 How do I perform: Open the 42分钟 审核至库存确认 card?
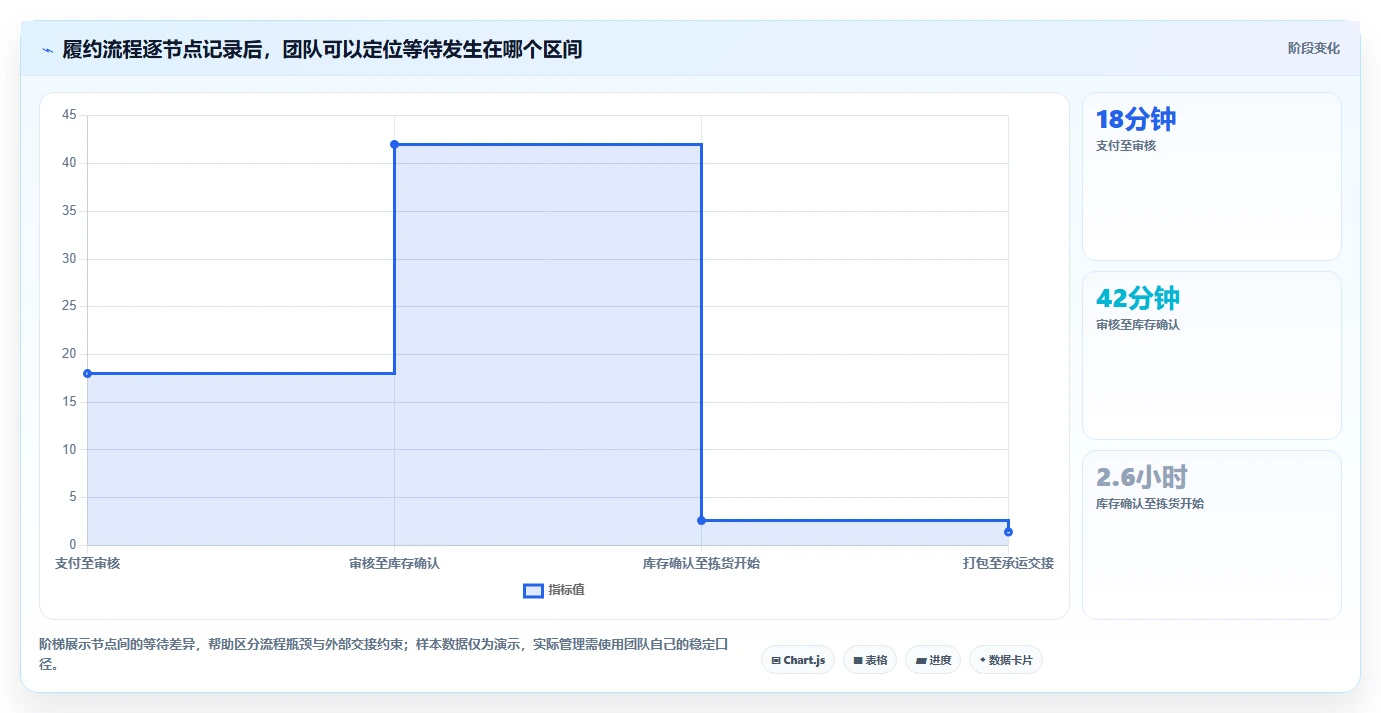pos(1211,355)
